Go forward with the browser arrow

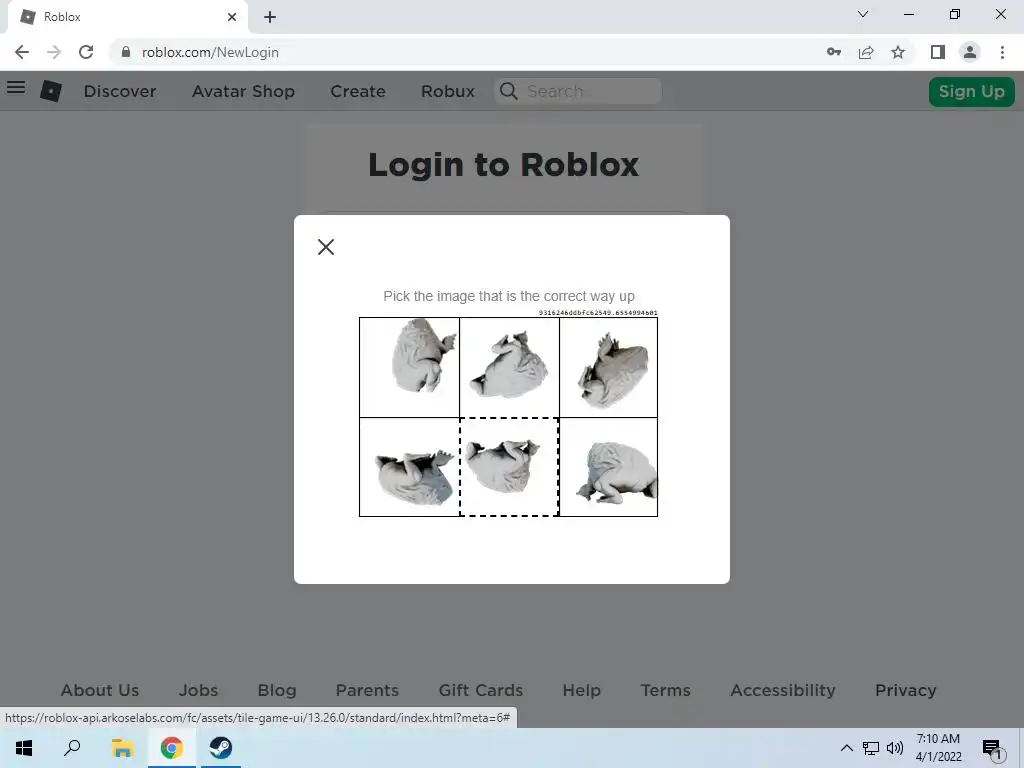(54, 52)
